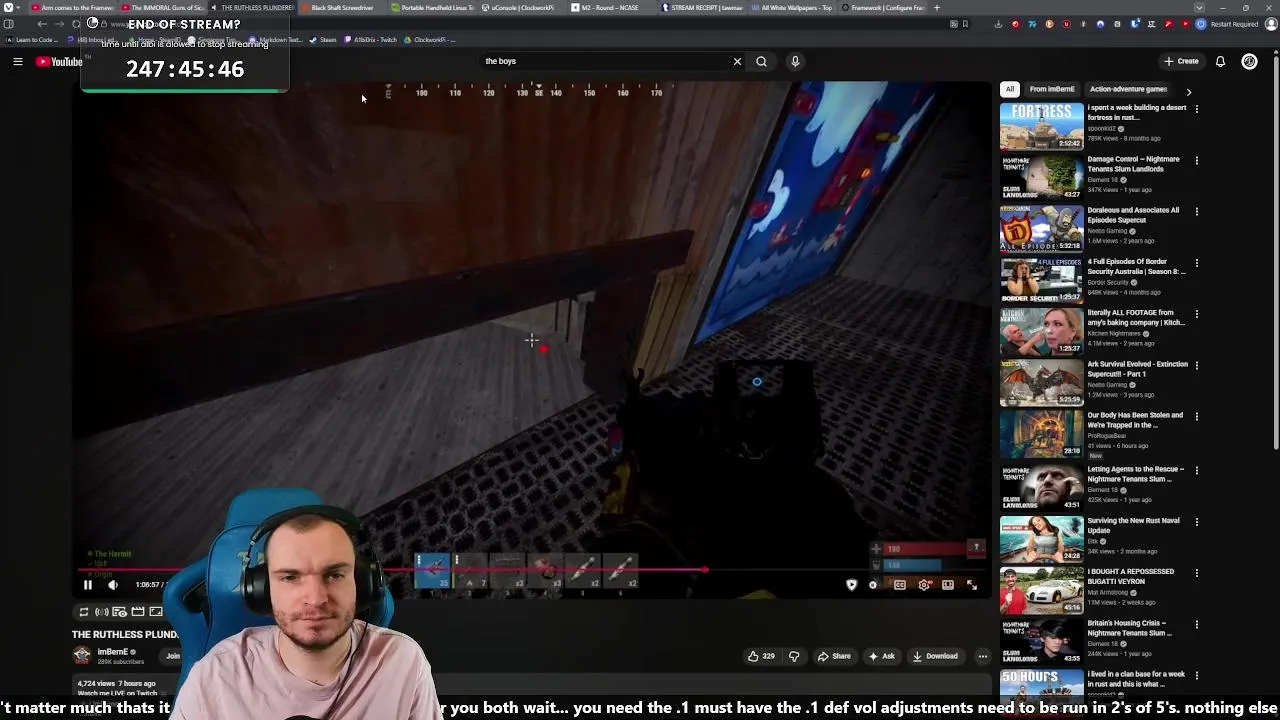Dislike the video
The image size is (1280, 720).
pyautogui.click(x=794, y=656)
